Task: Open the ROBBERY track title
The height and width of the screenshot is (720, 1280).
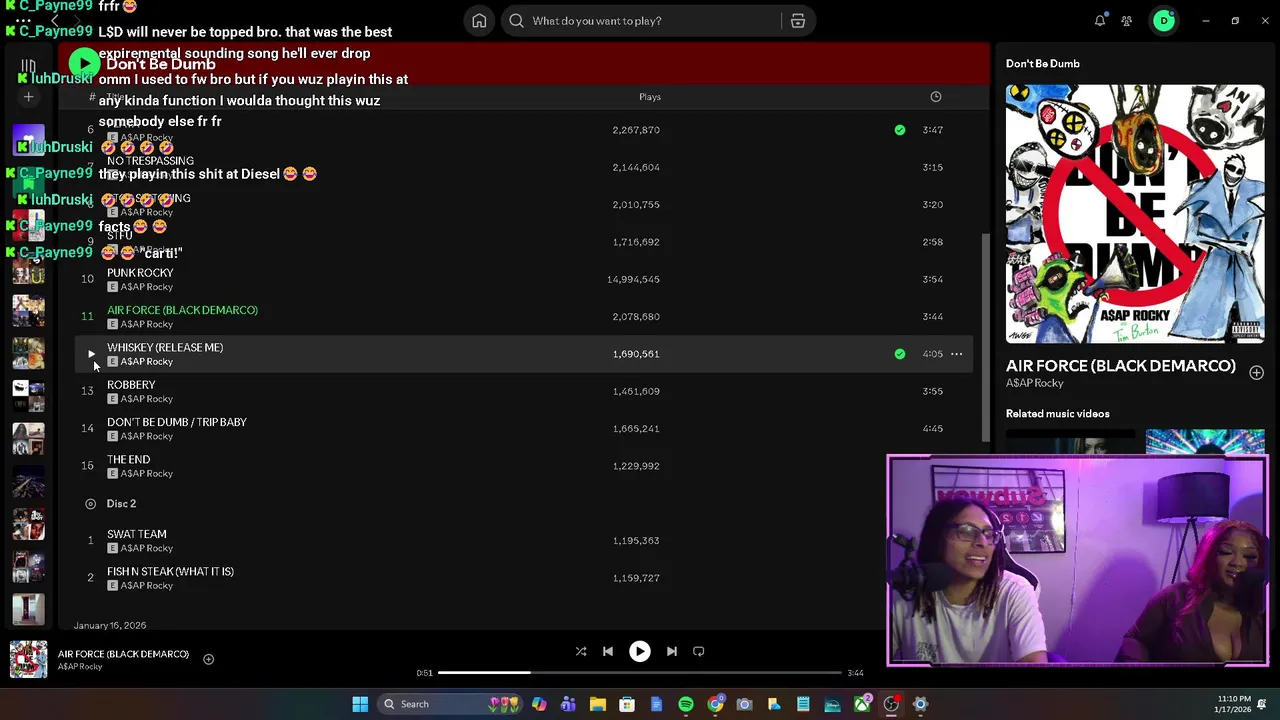Action: pos(131,385)
